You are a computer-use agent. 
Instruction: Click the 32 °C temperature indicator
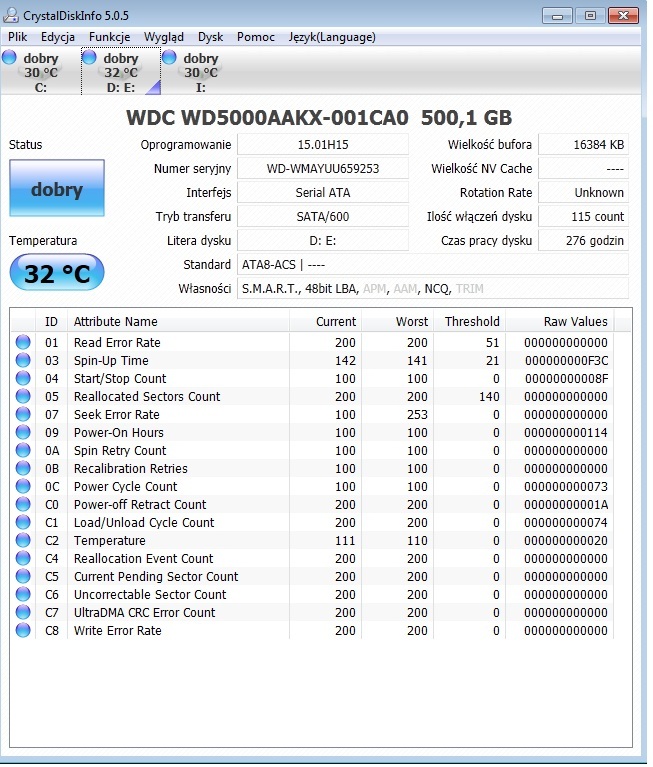coord(57,273)
